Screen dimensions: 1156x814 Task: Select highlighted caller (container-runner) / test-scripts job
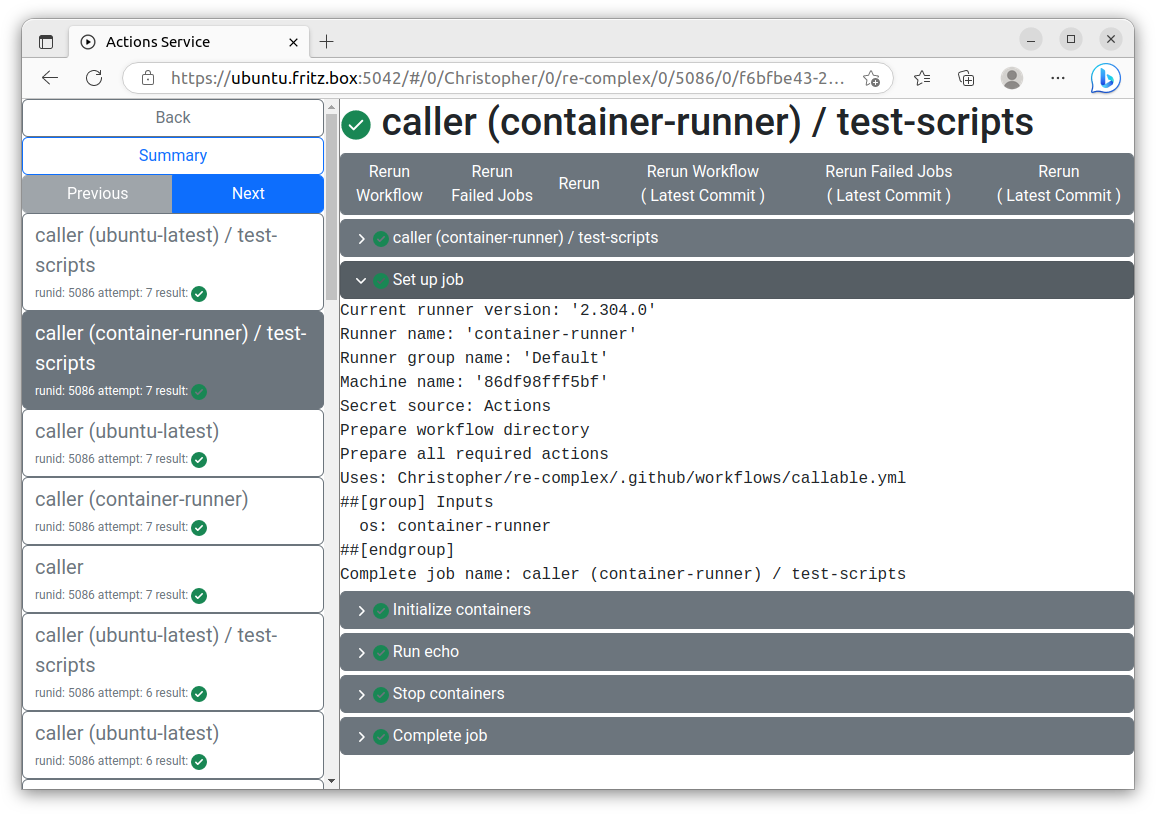click(x=173, y=361)
